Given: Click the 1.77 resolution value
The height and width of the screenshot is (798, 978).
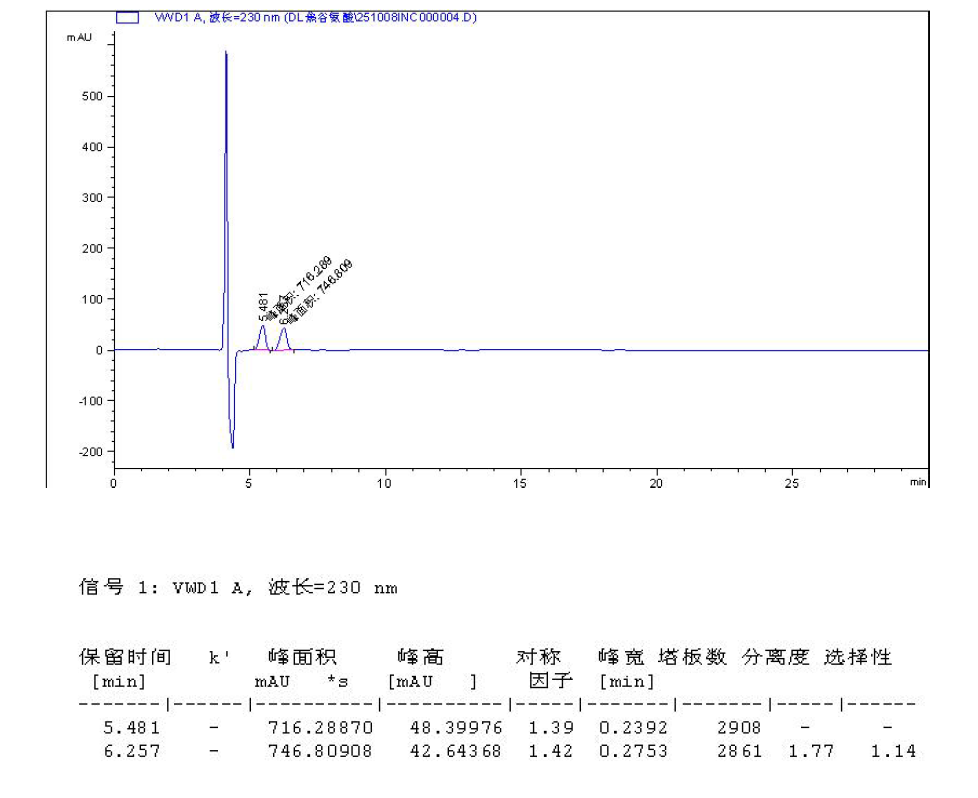Looking at the screenshot, I should click(810, 750).
